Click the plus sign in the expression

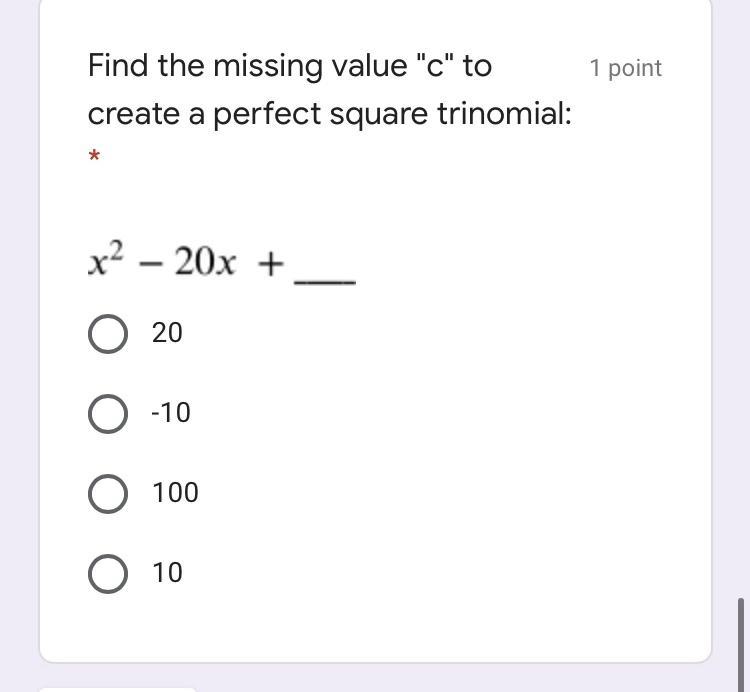click(270, 265)
